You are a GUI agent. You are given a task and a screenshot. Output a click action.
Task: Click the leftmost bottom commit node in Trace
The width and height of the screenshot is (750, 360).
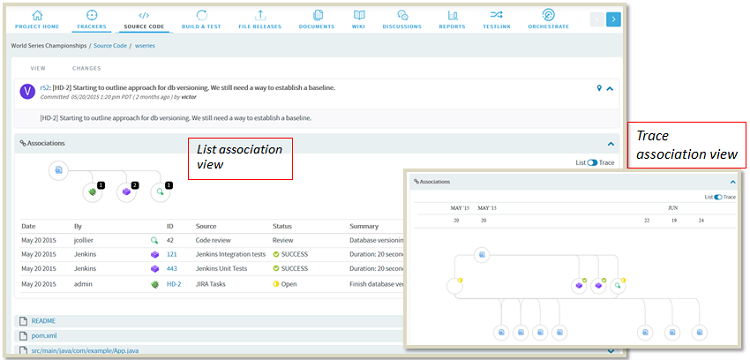click(501, 332)
